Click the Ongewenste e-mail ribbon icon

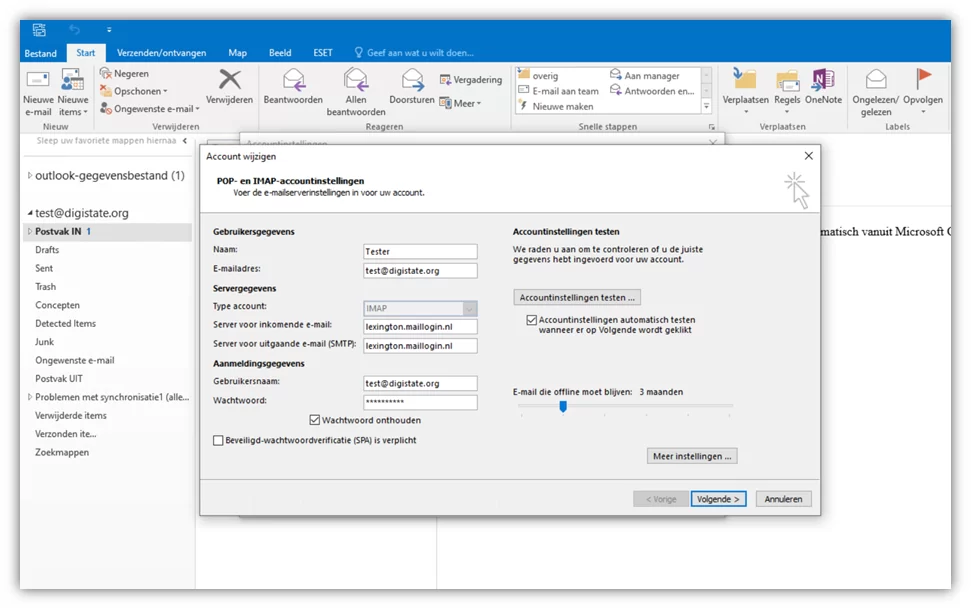point(106,108)
